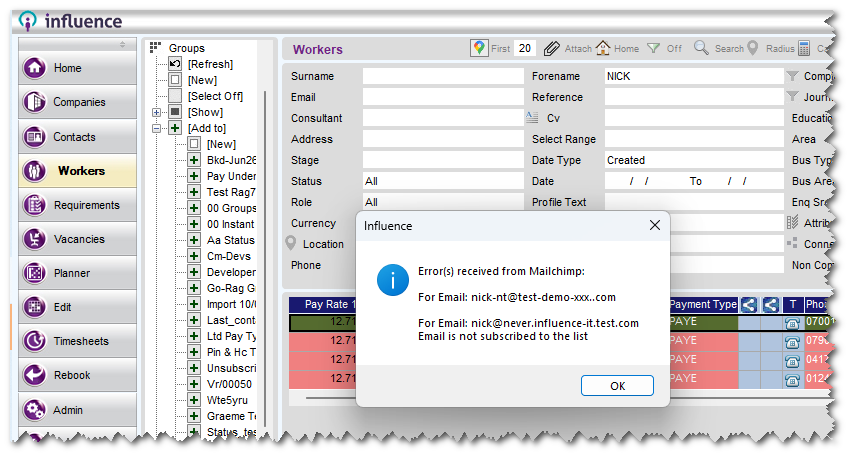Open the Role dropdown showing All
Screen dimensions: 853x459
443,202
